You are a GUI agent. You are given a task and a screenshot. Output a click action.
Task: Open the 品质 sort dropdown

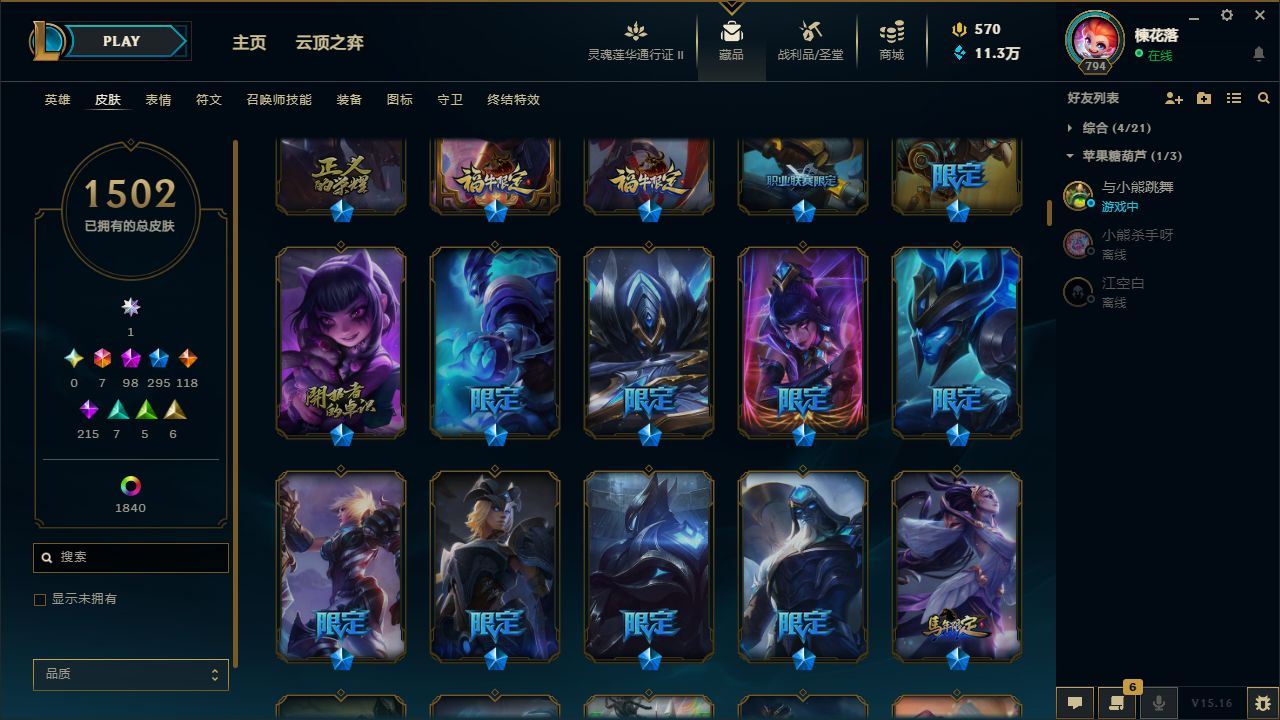tap(131, 675)
